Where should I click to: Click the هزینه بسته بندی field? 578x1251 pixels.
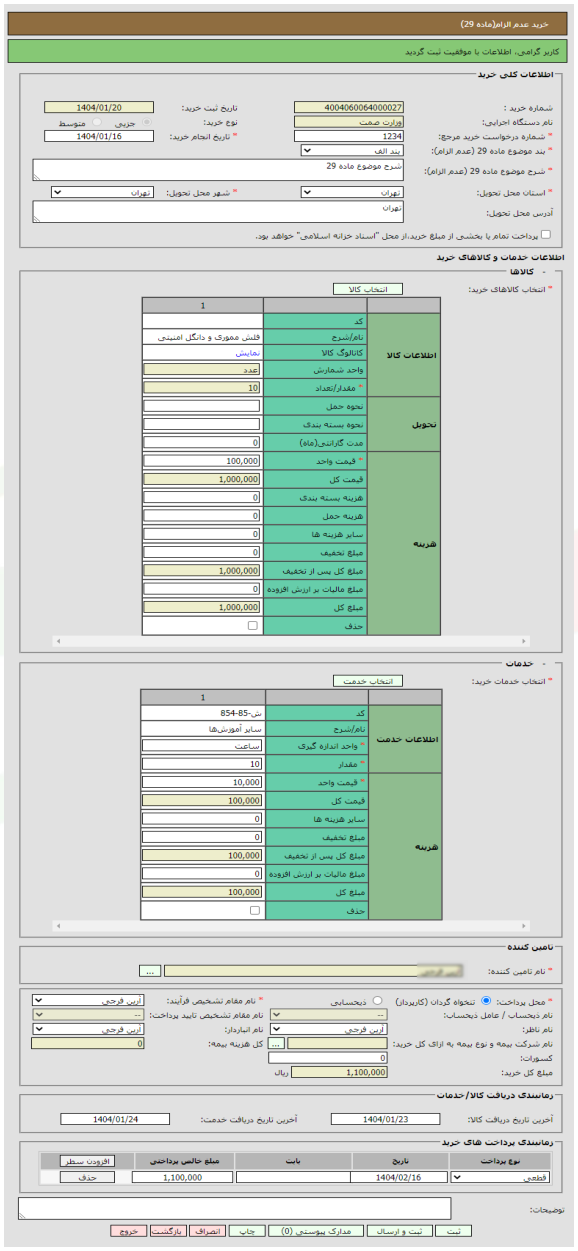(x=202, y=497)
